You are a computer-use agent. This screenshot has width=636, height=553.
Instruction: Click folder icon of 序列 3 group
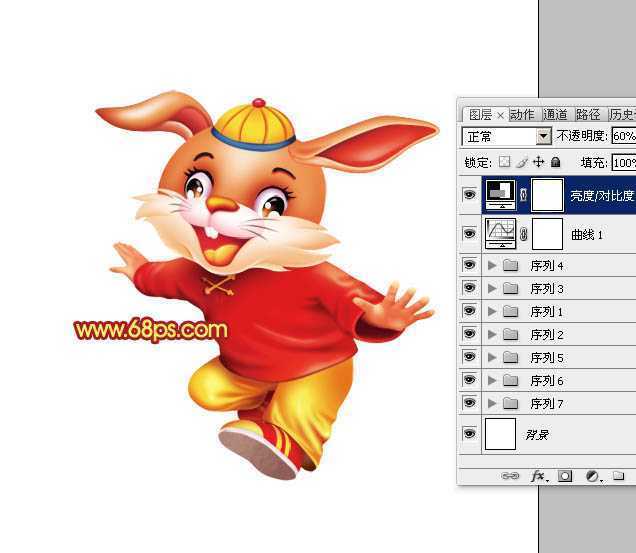click(510, 289)
